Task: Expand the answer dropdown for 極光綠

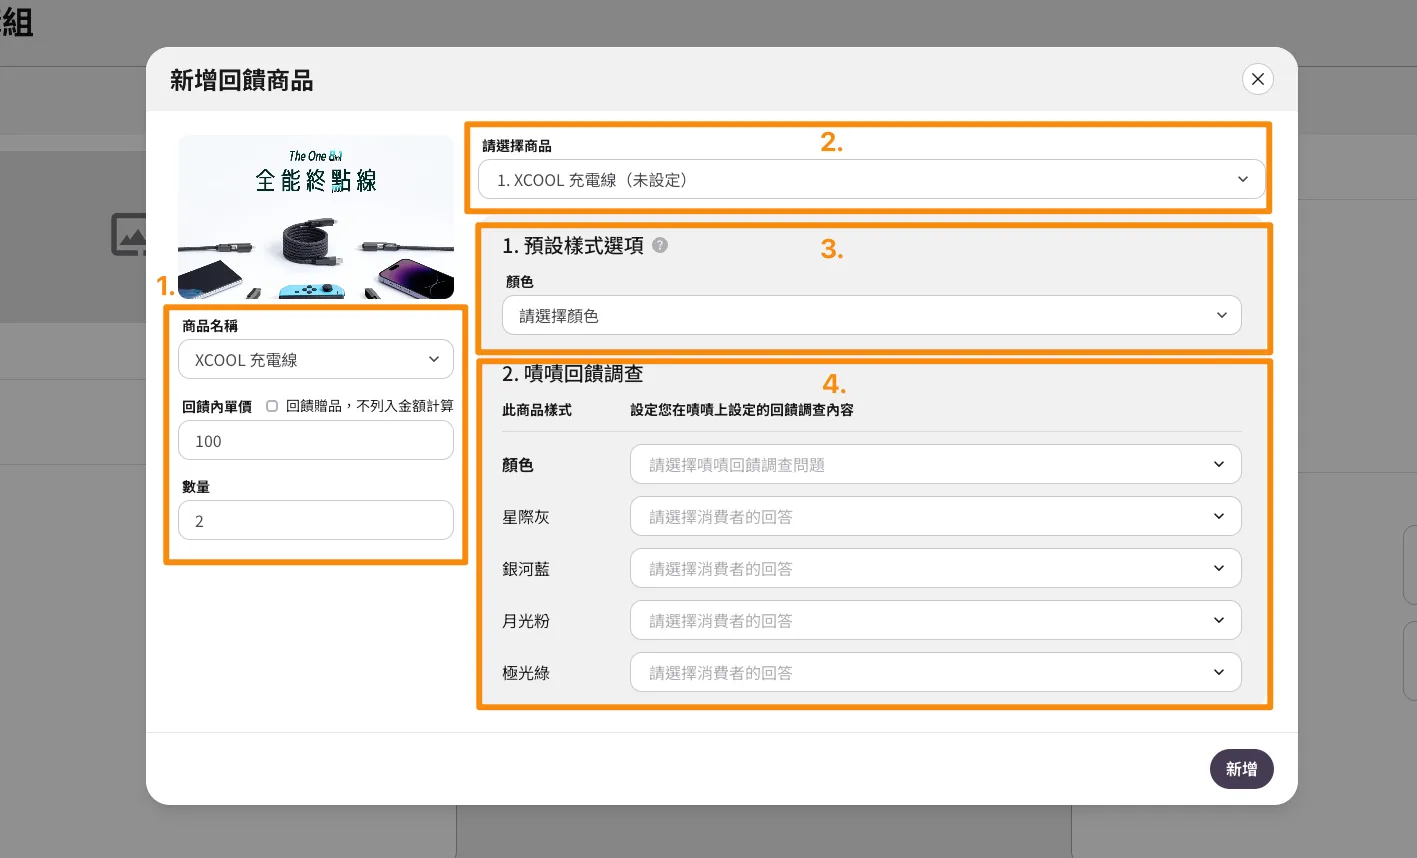Action: coord(934,673)
